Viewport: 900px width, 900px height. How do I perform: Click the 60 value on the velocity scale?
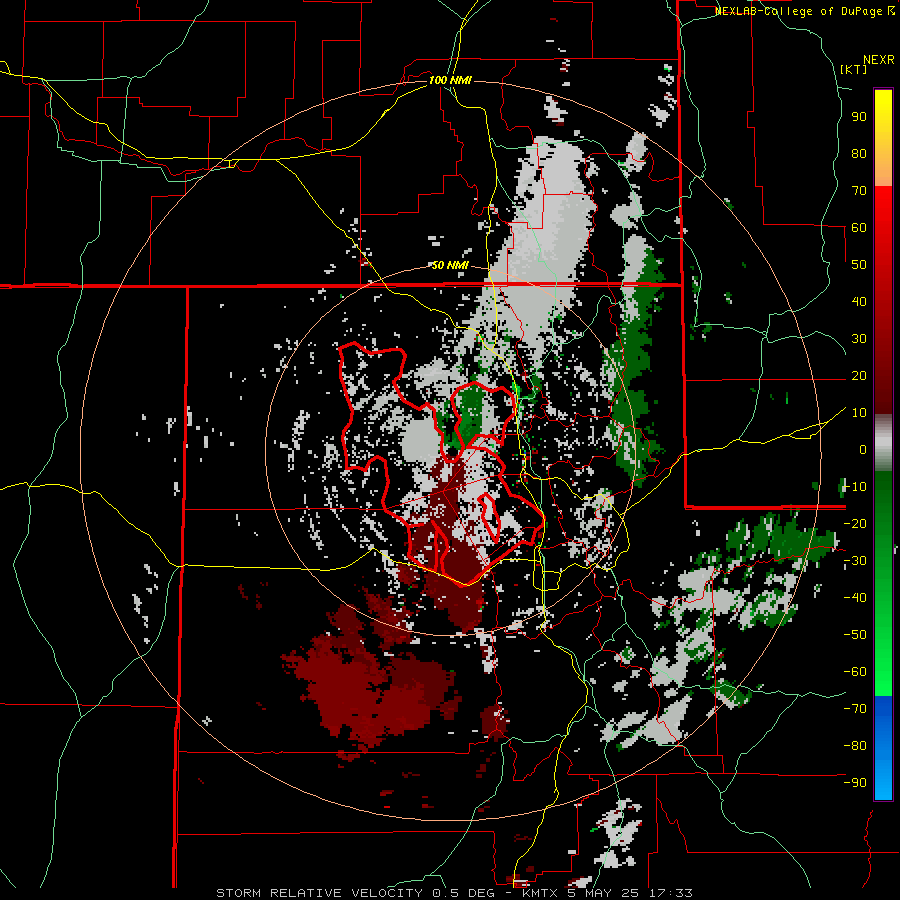[859, 227]
